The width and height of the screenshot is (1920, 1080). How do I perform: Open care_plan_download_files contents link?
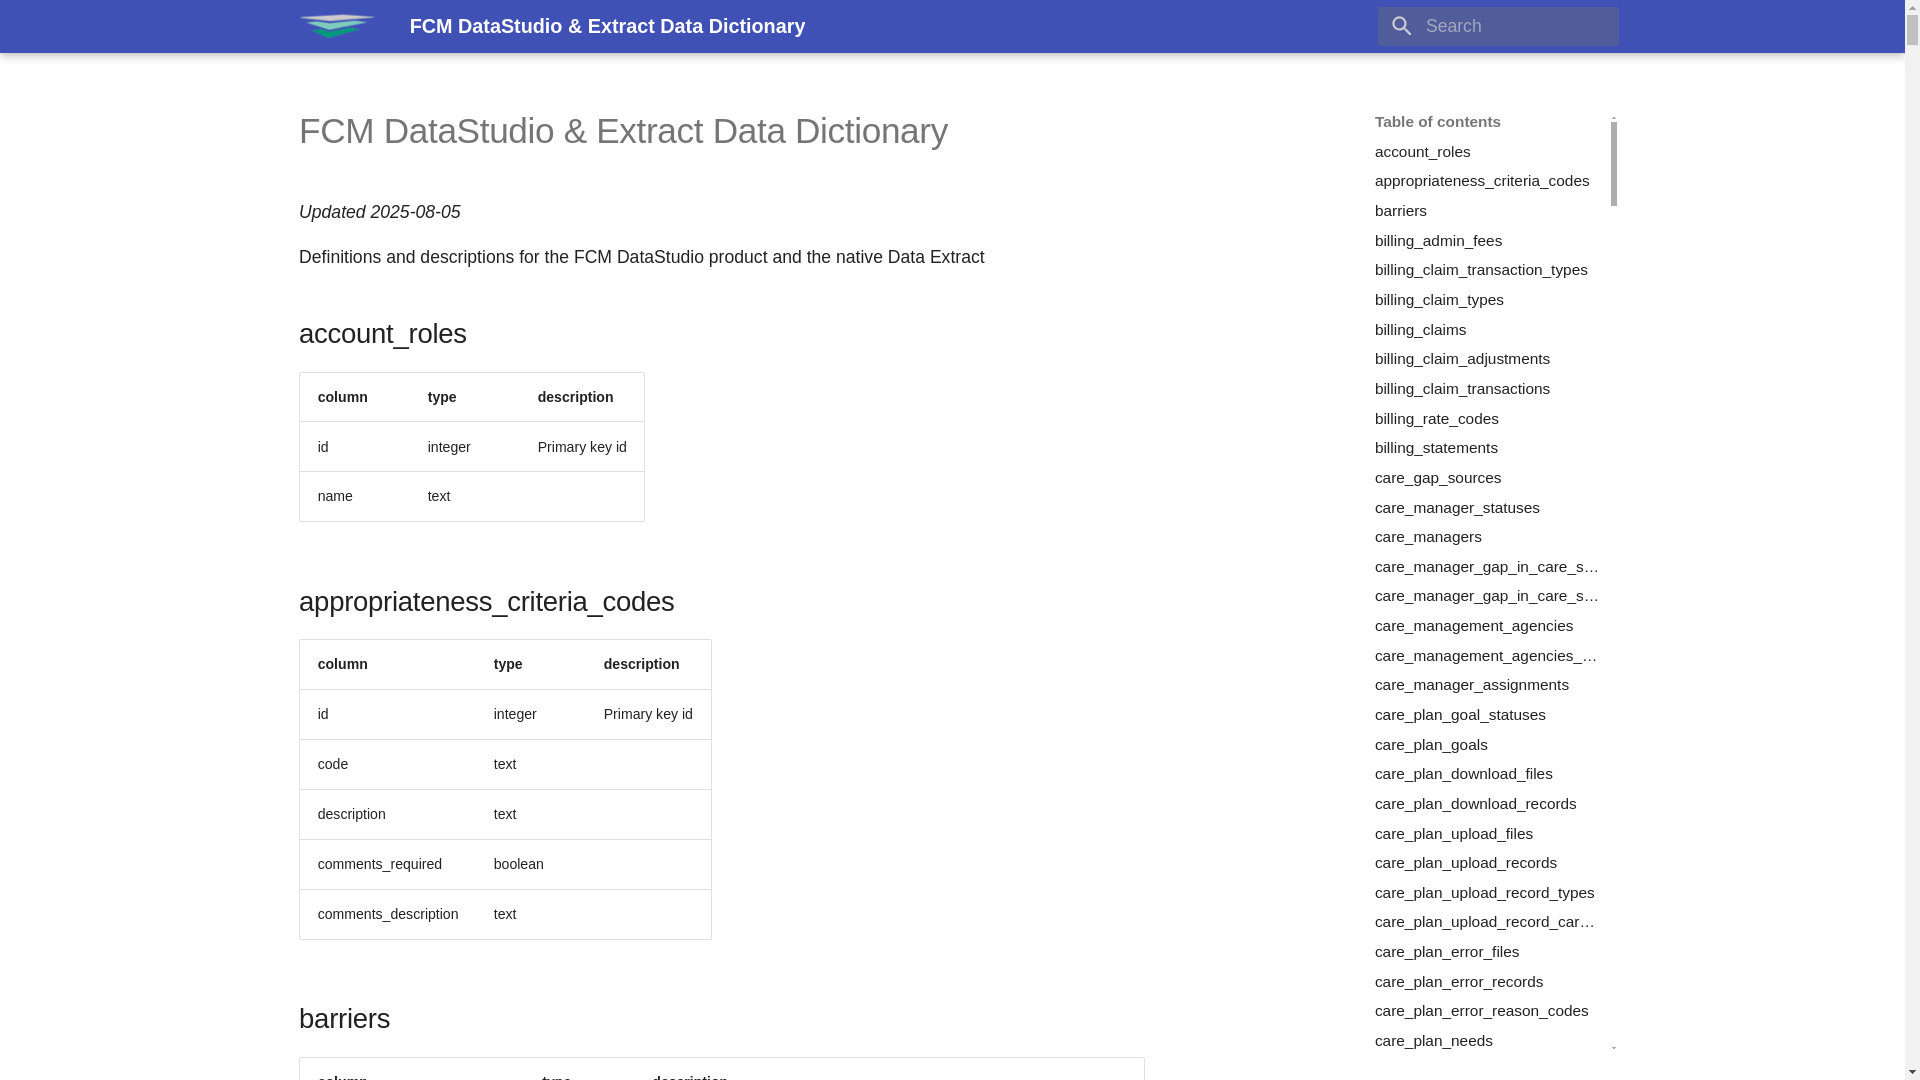pyautogui.click(x=1463, y=774)
